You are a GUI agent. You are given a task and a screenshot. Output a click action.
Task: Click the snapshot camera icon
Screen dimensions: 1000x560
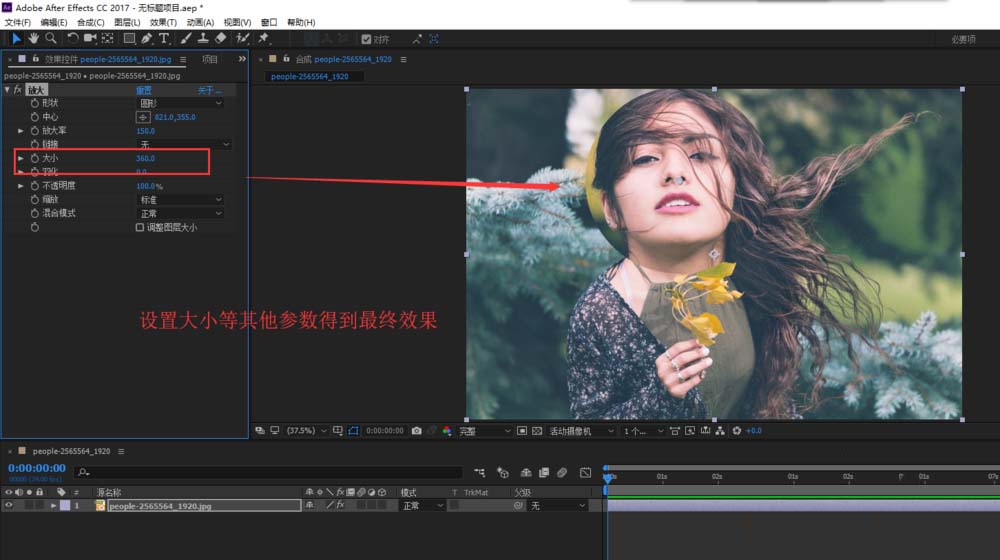click(416, 431)
